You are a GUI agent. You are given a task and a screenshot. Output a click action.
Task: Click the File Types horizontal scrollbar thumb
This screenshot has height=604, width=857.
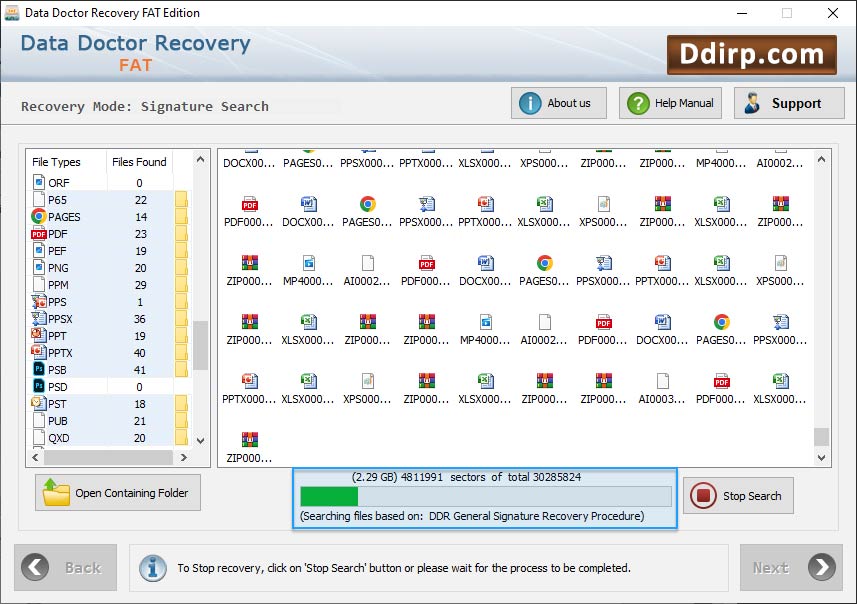[x=108, y=457]
